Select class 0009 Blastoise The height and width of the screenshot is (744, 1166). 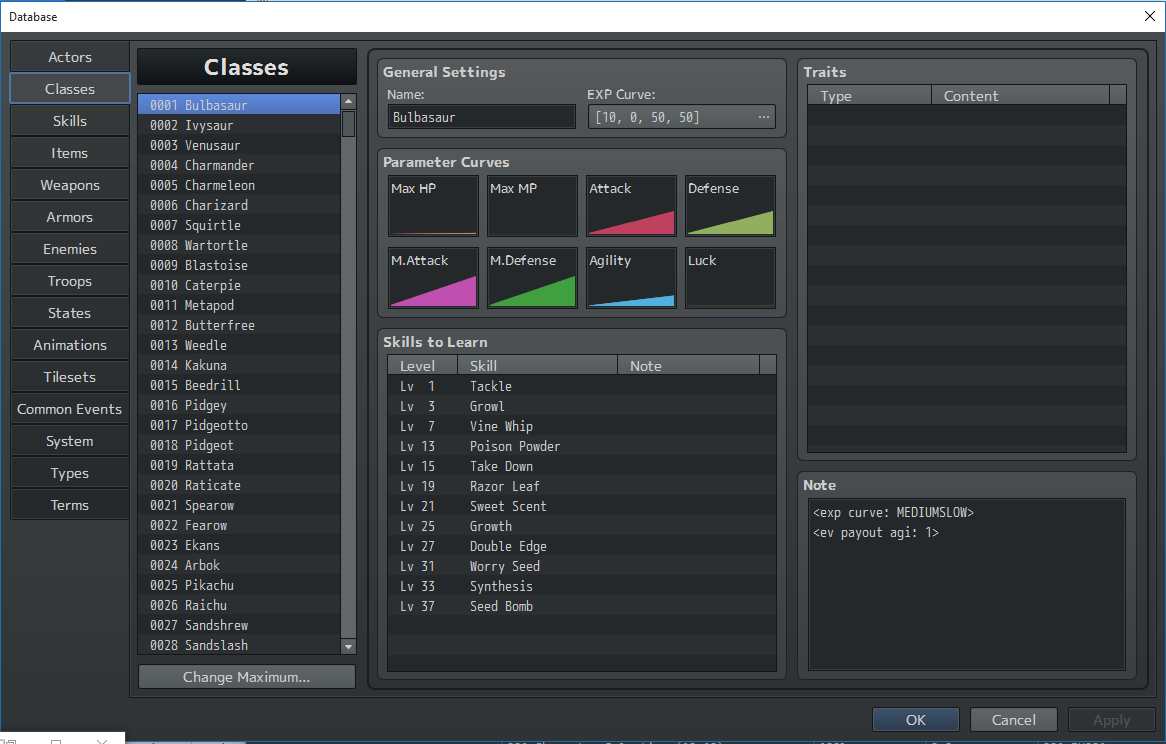click(239, 265)
